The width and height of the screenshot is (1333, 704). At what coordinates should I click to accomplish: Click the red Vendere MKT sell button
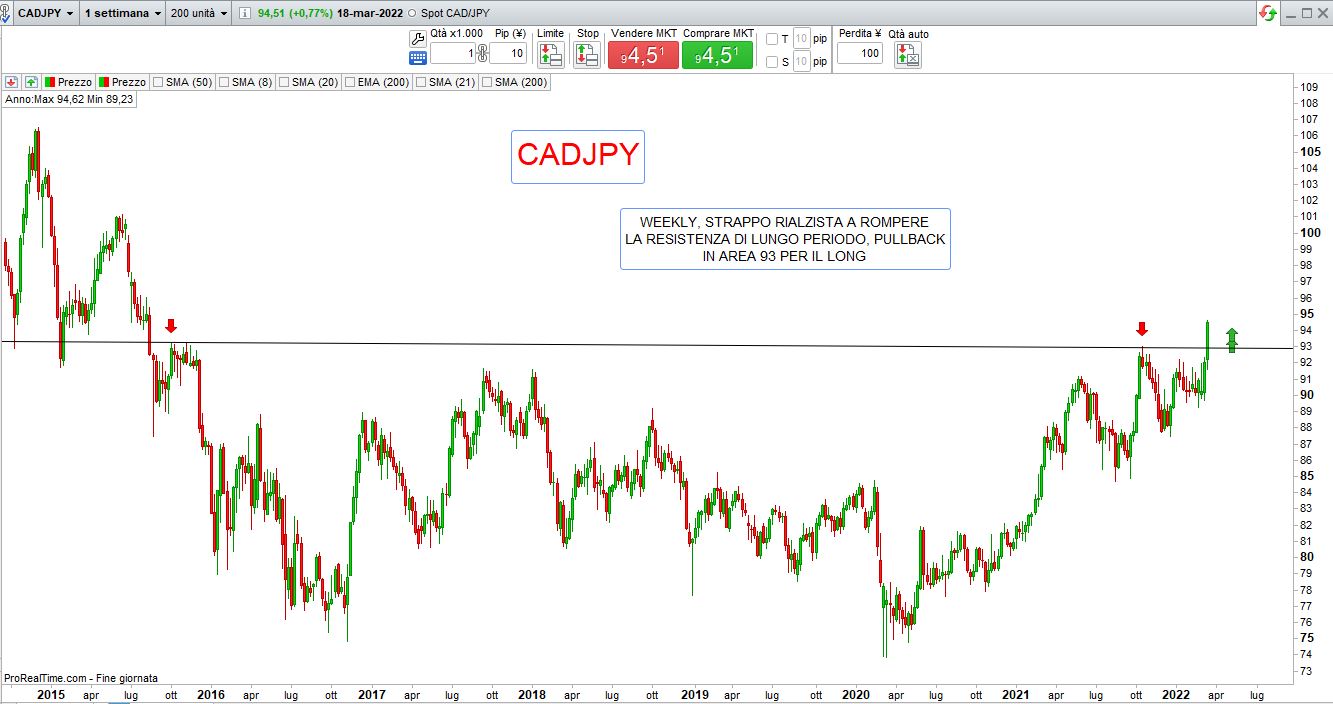(x=643, y=56)
